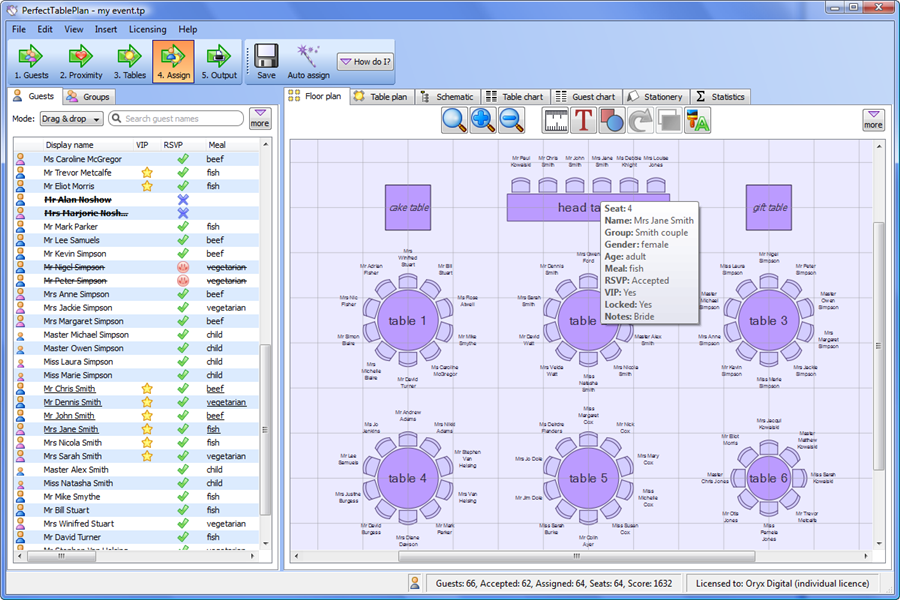Select table 6 on the floor plan
The image size is (900, 600).
(768, 478)
